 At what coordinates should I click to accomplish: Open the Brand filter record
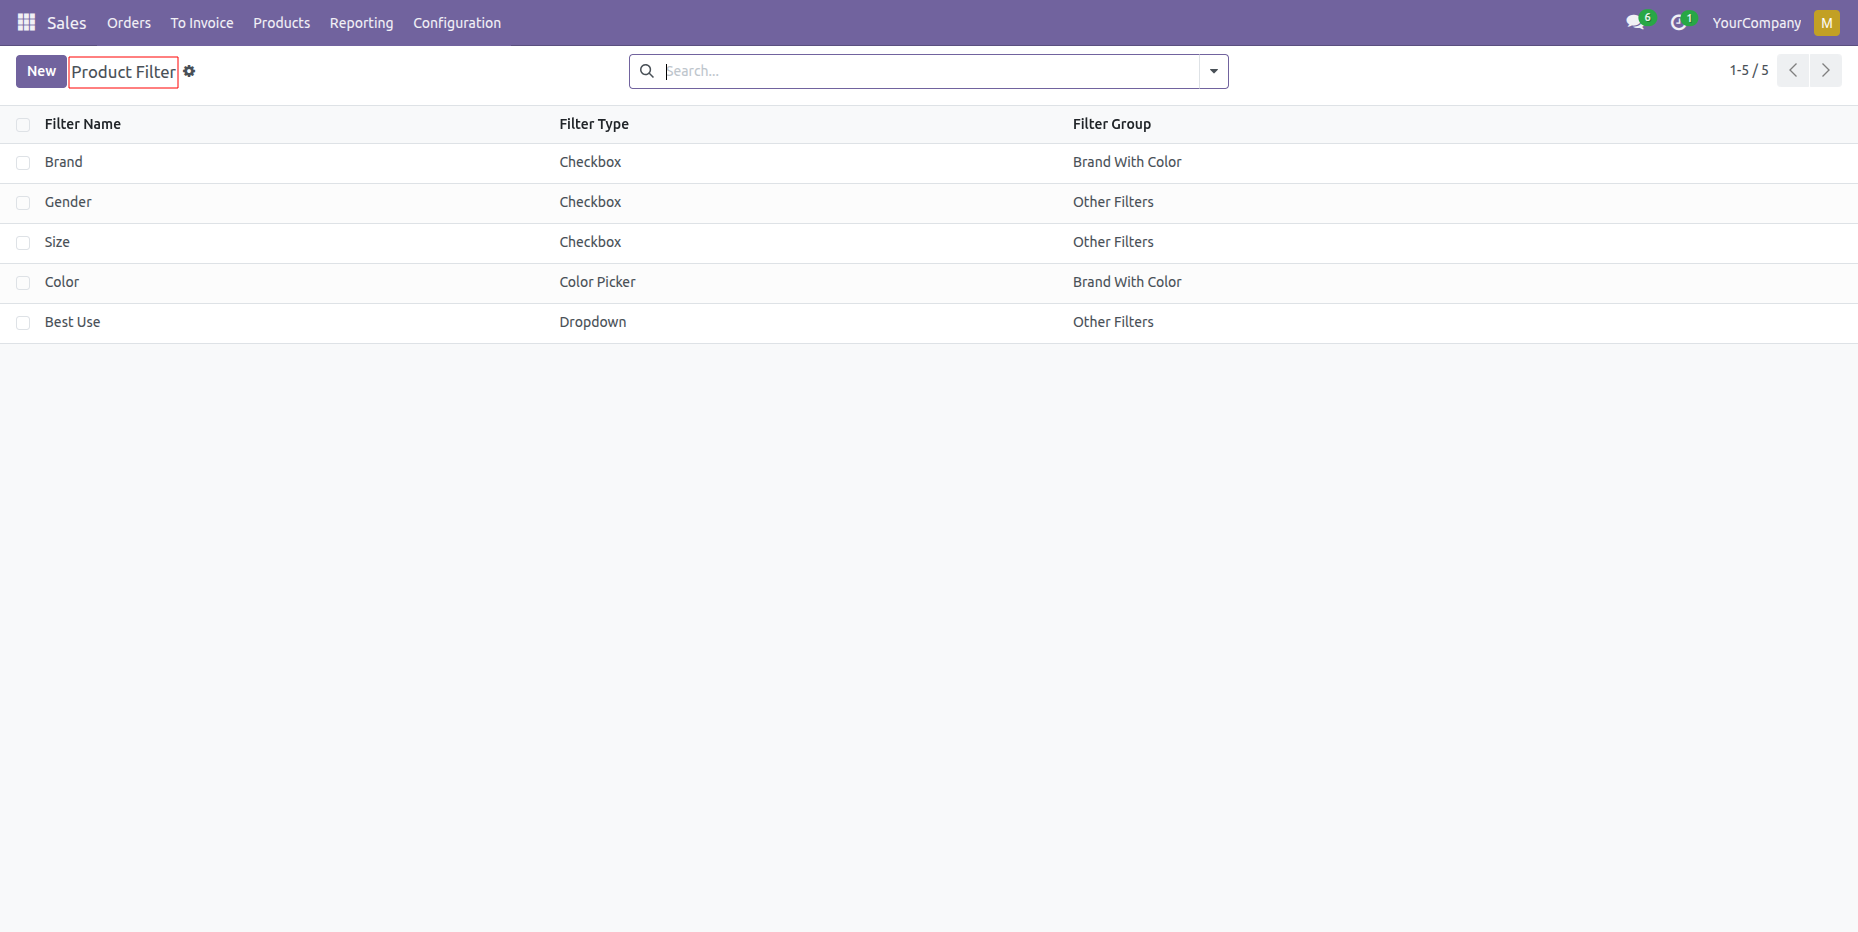pos(64,162)
